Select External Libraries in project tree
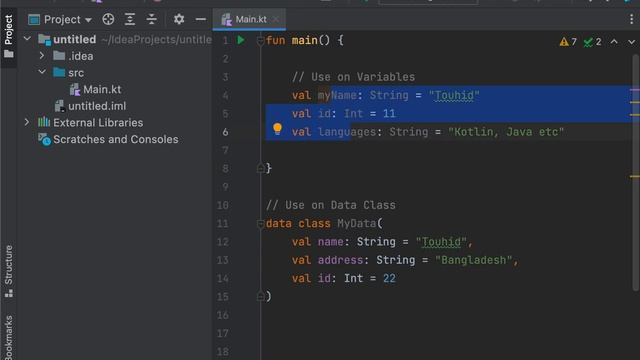 [98, 122]
